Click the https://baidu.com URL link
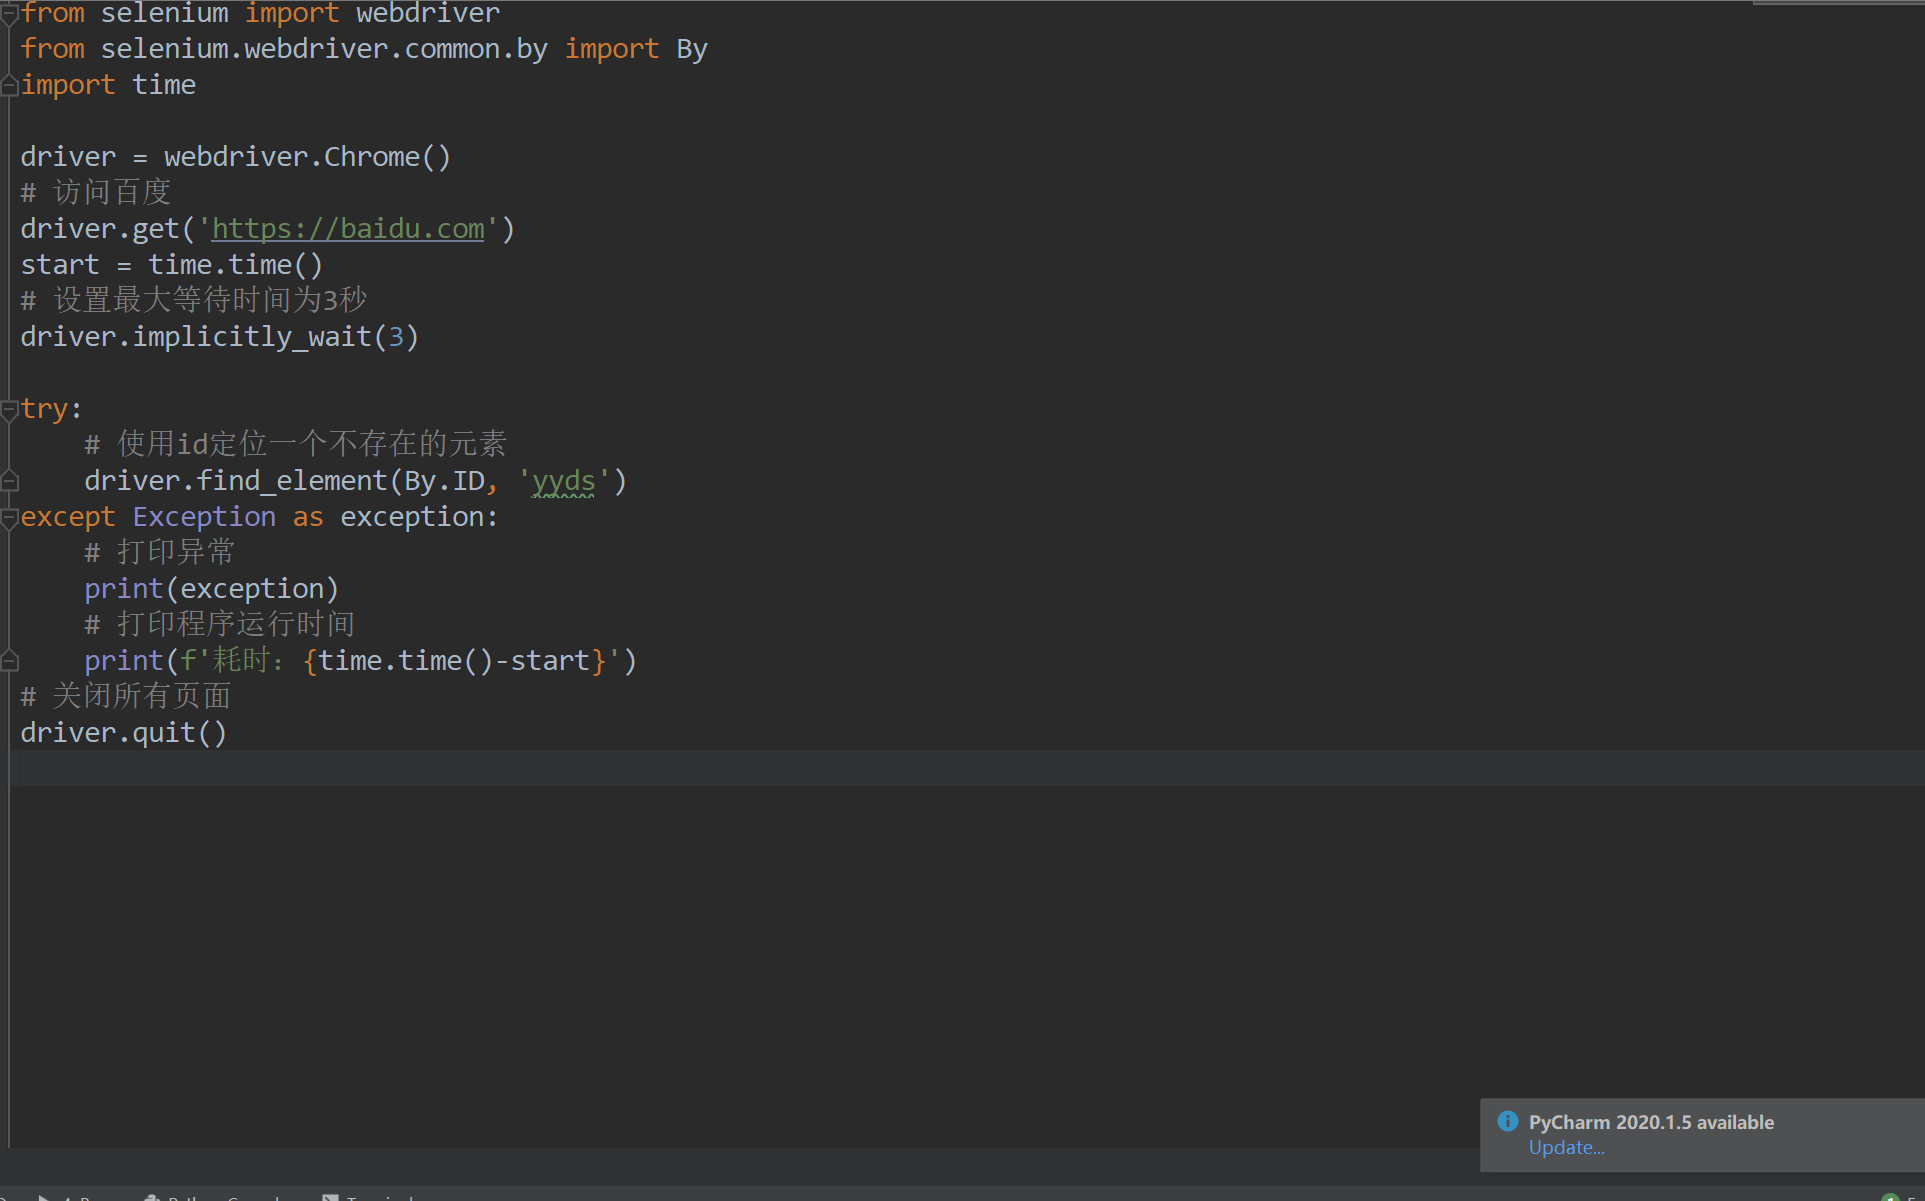 click(x=347, y=229)
